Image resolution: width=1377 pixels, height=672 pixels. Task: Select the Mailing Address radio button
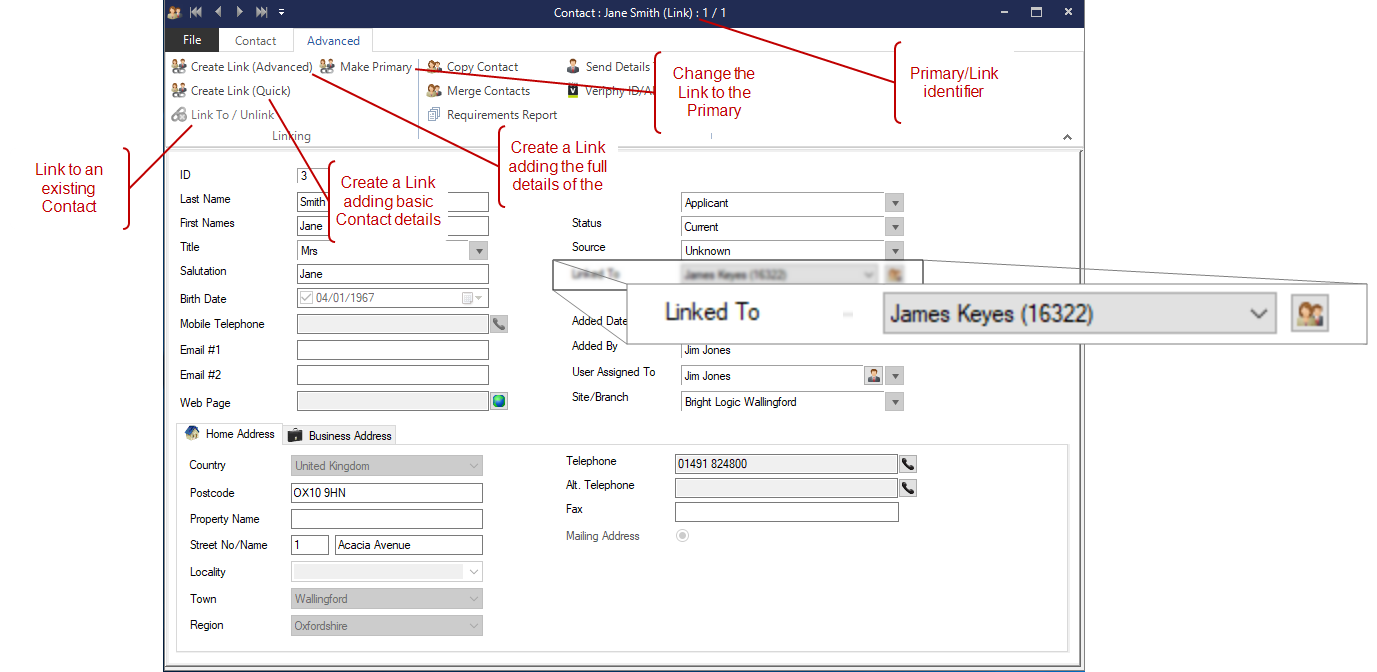(x=683, y=536)
